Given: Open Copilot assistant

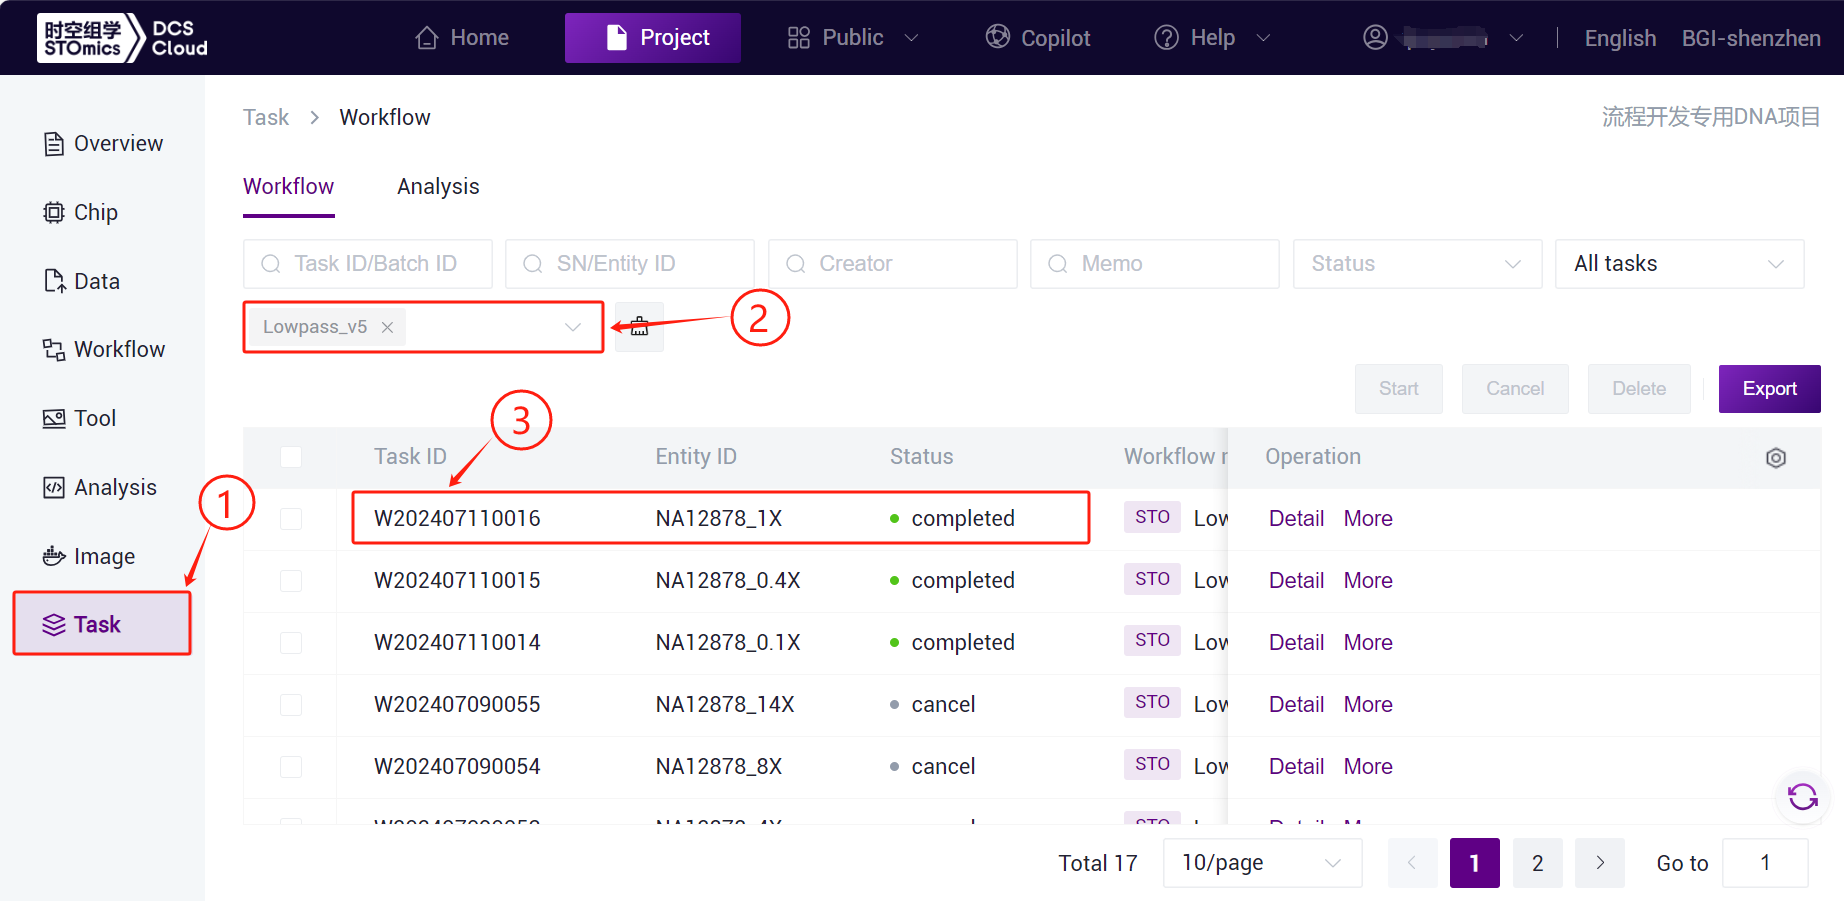Looking at the screenshot, I should [1038, 38].
